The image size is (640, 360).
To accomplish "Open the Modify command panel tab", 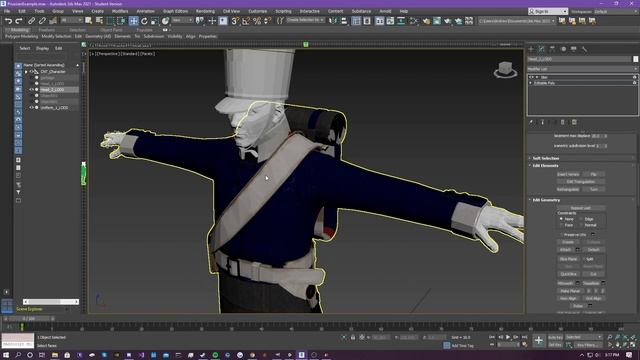I will coord(542,49).
